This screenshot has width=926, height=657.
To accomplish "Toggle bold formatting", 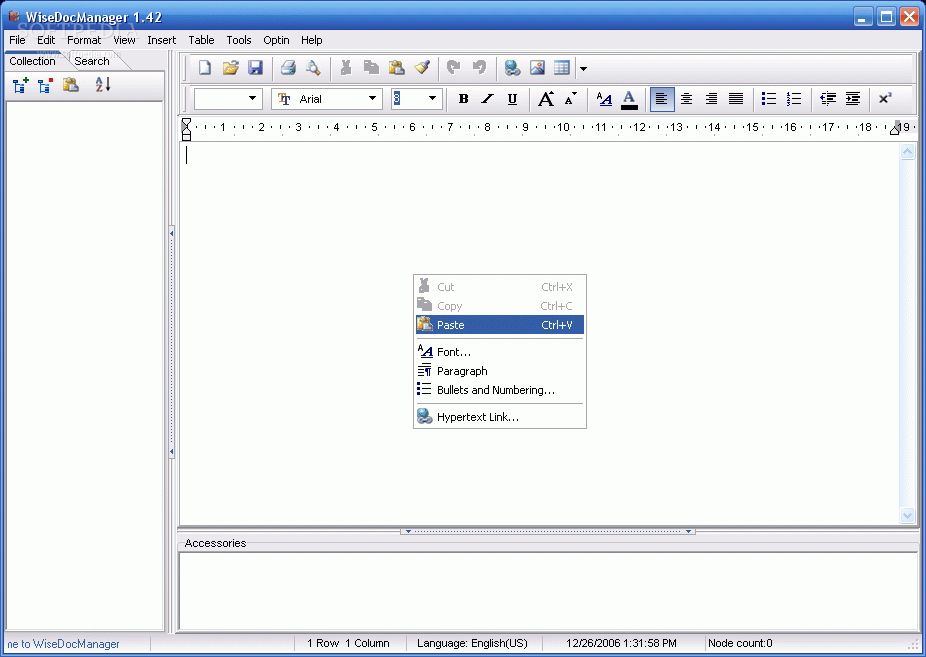I will pos(463,99).
